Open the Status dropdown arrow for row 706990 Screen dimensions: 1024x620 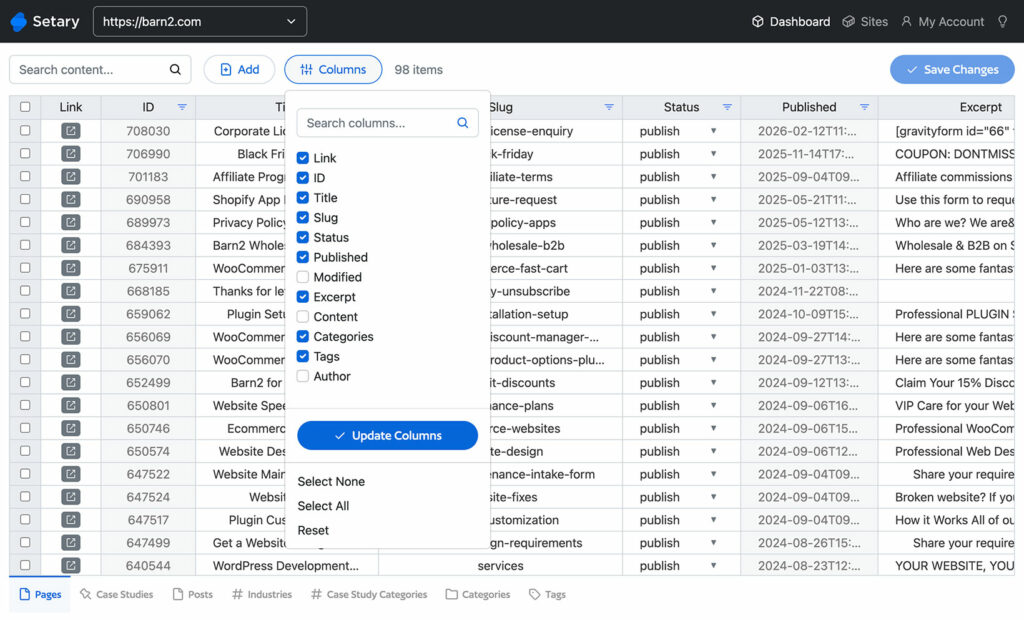(713, 154)
